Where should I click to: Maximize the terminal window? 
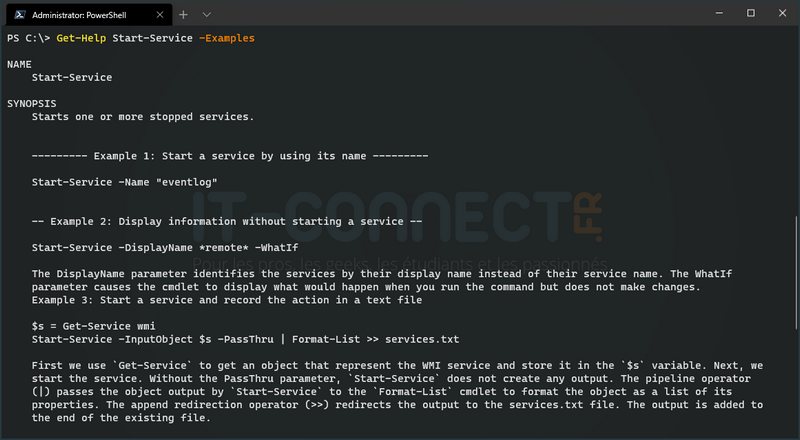[x=751, y=14]
